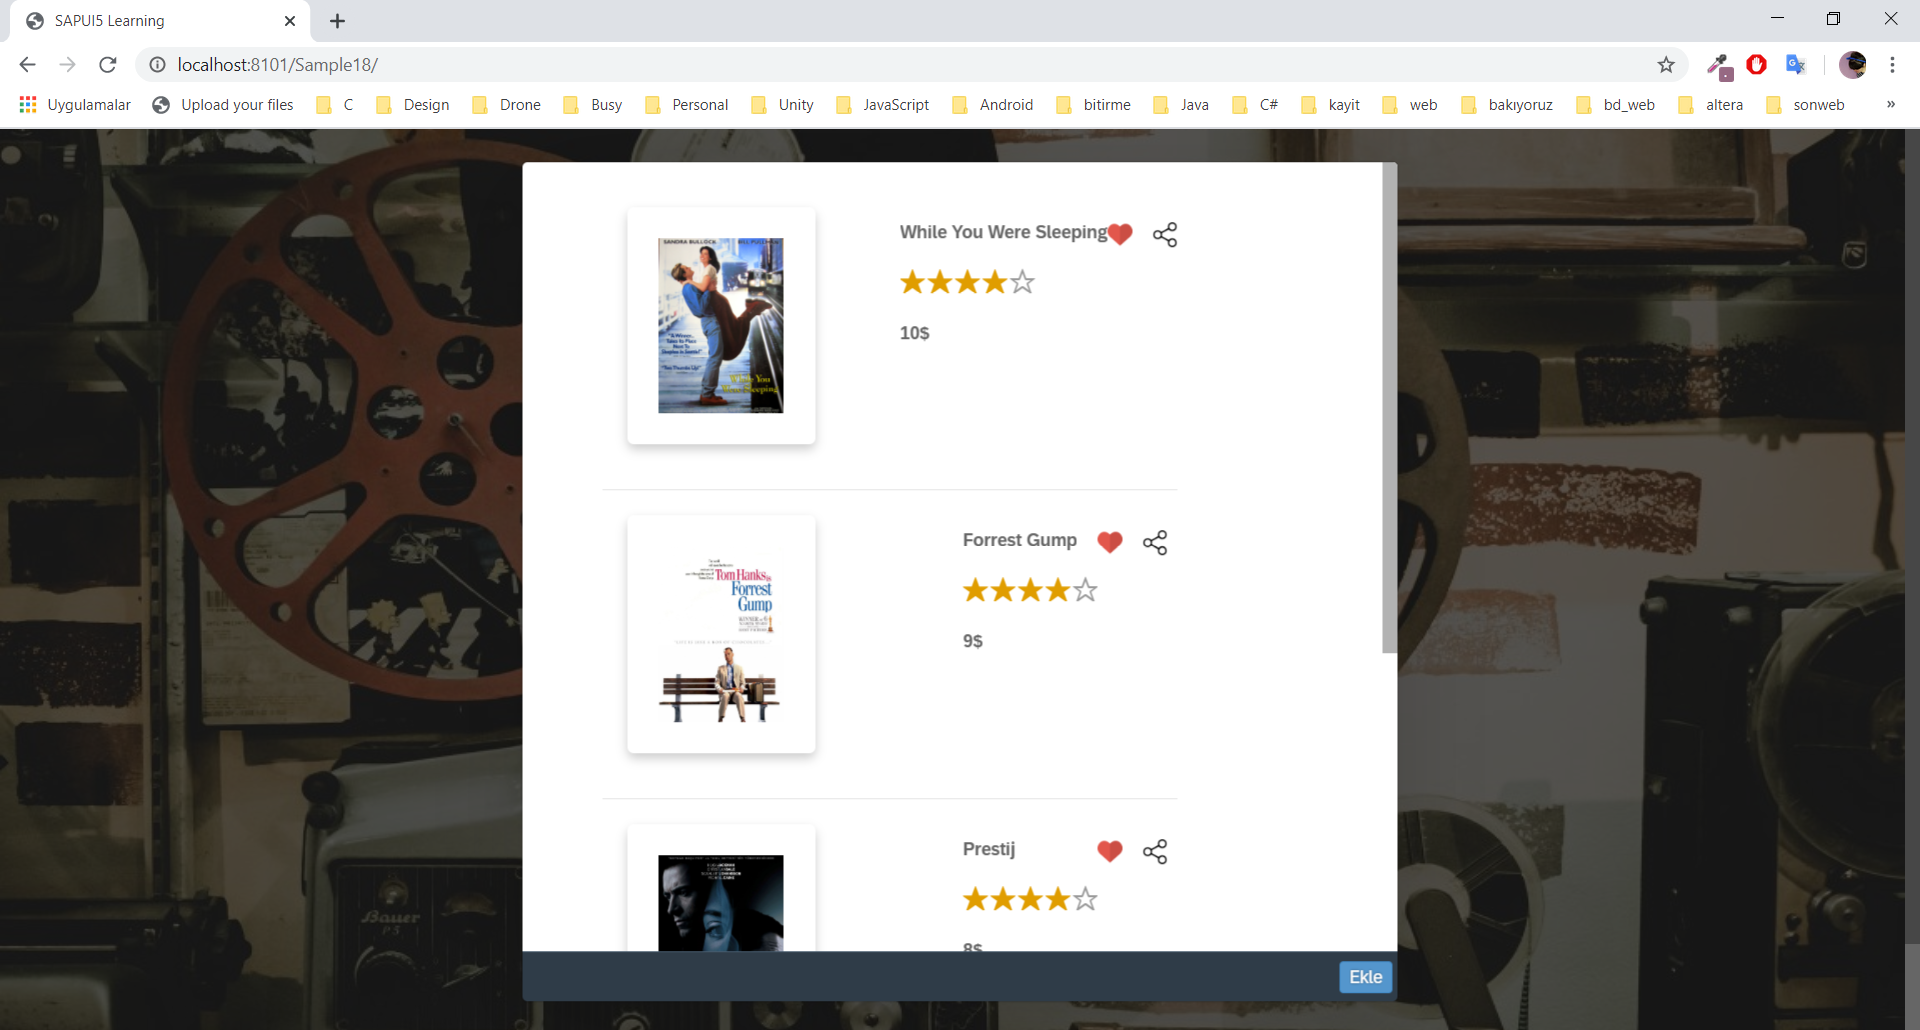Set Prestij rating stars
The image size is (1920, 1030).
pos(1030,899)
